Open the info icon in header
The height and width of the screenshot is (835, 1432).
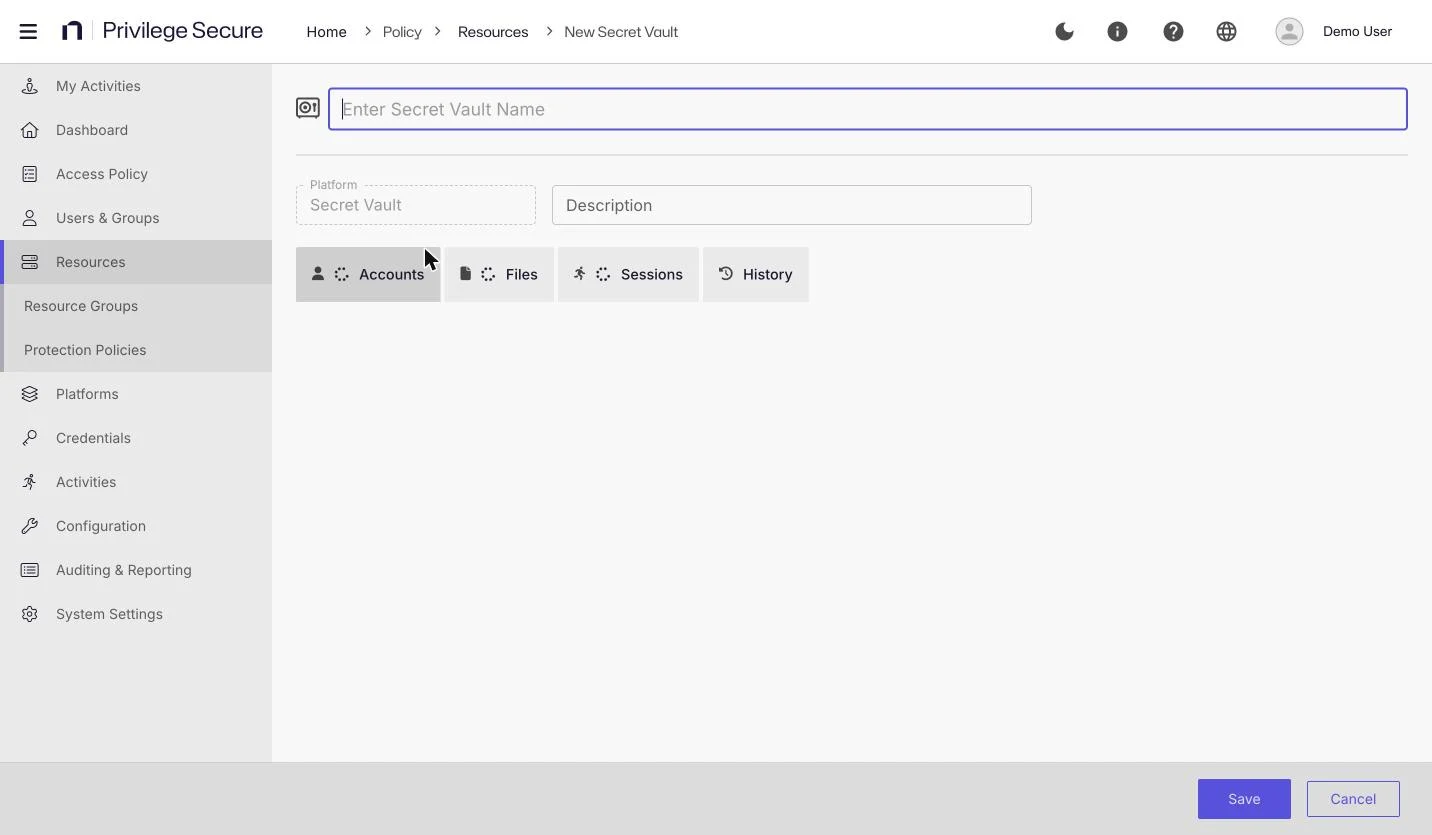(1117, 31)
